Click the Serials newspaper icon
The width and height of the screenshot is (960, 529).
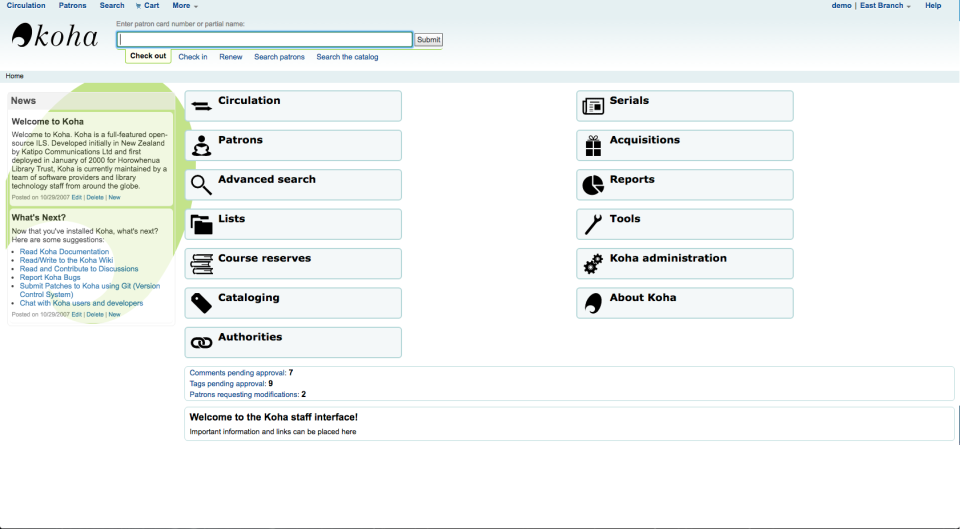tap(593, 106)
